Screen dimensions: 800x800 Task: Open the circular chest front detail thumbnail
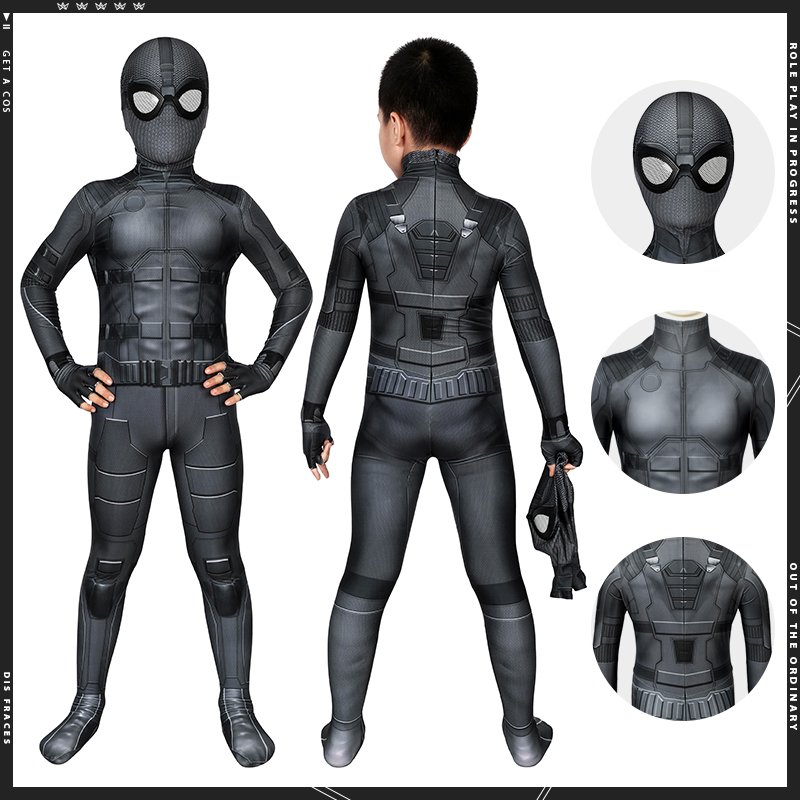[x=683, y=402]
